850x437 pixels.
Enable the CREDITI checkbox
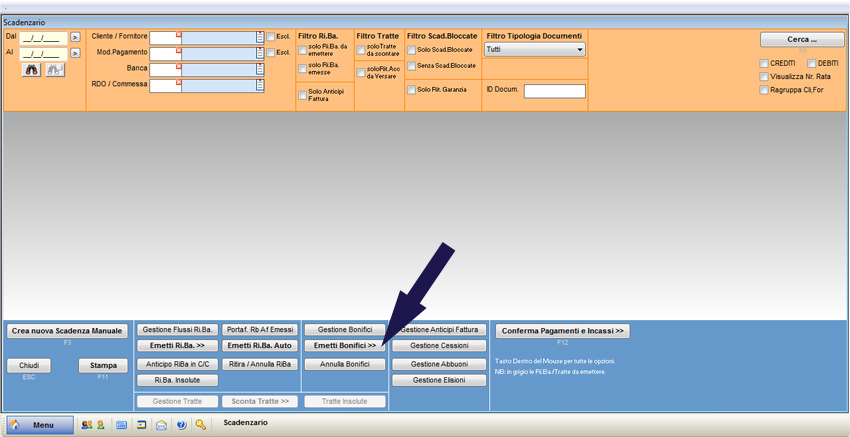tap(764, 63)
